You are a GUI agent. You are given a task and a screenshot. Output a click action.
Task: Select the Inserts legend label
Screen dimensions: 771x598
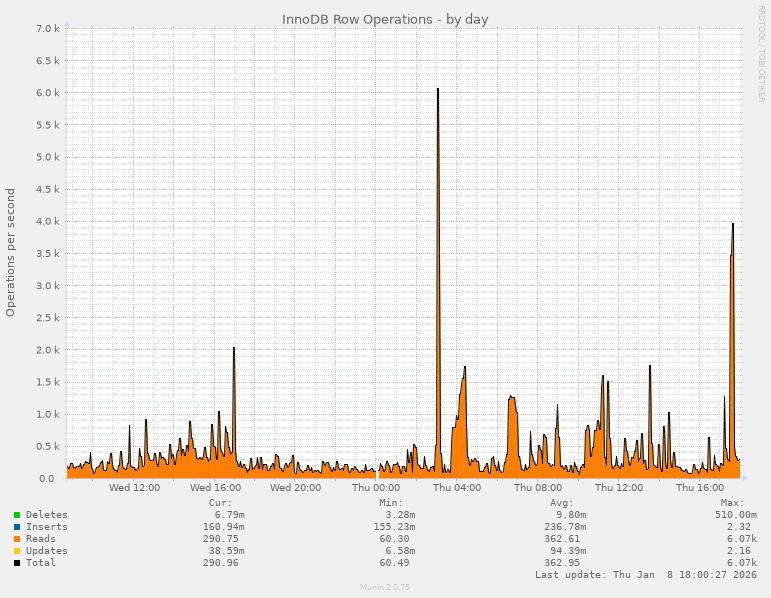47,527
